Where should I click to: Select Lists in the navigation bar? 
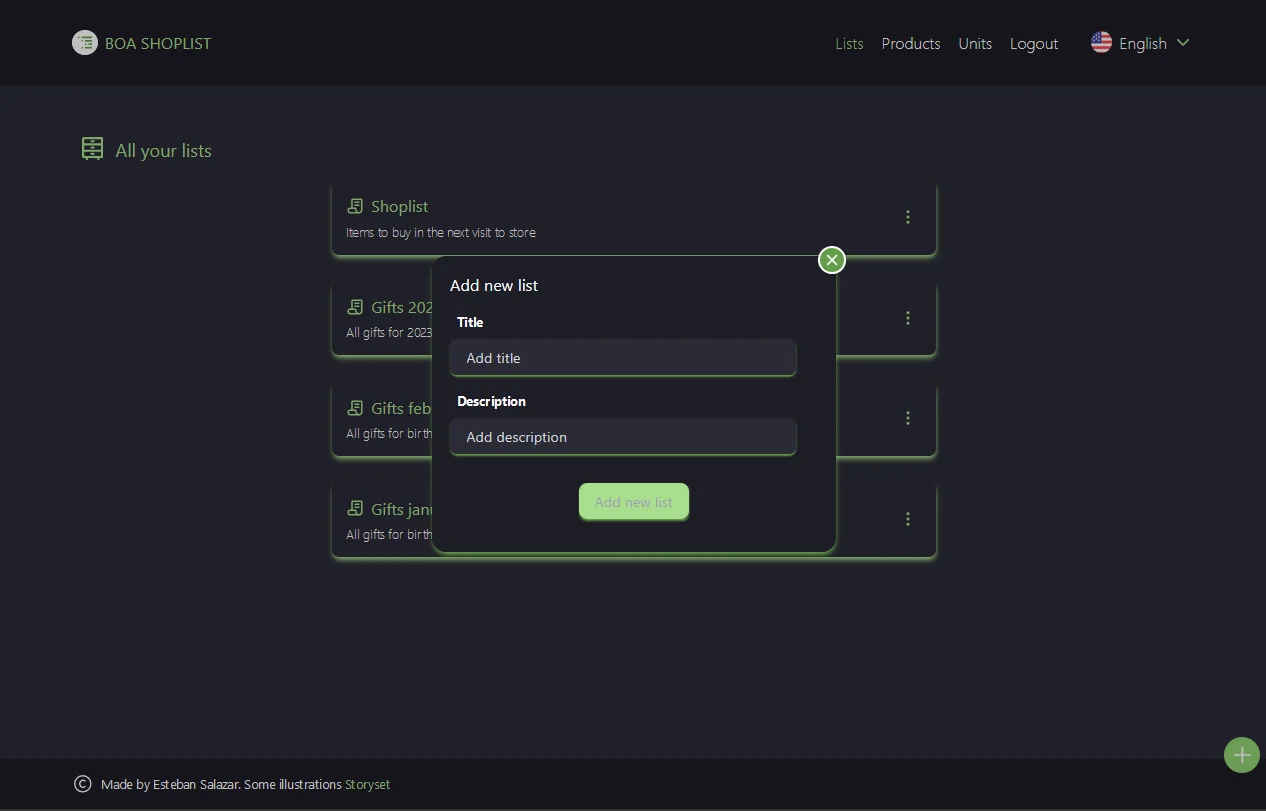tap(849, 44)
